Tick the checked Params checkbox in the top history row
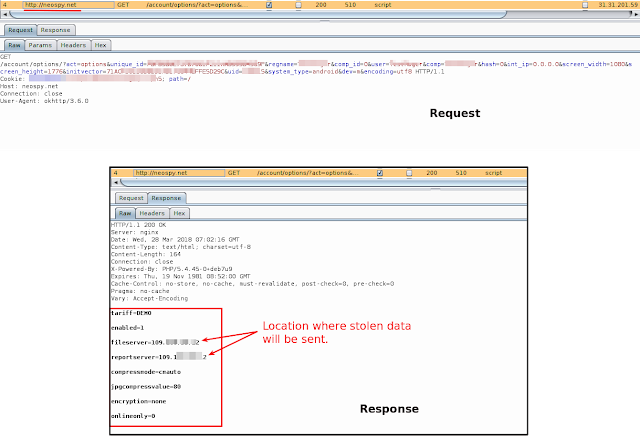 (x=270, y=5)
